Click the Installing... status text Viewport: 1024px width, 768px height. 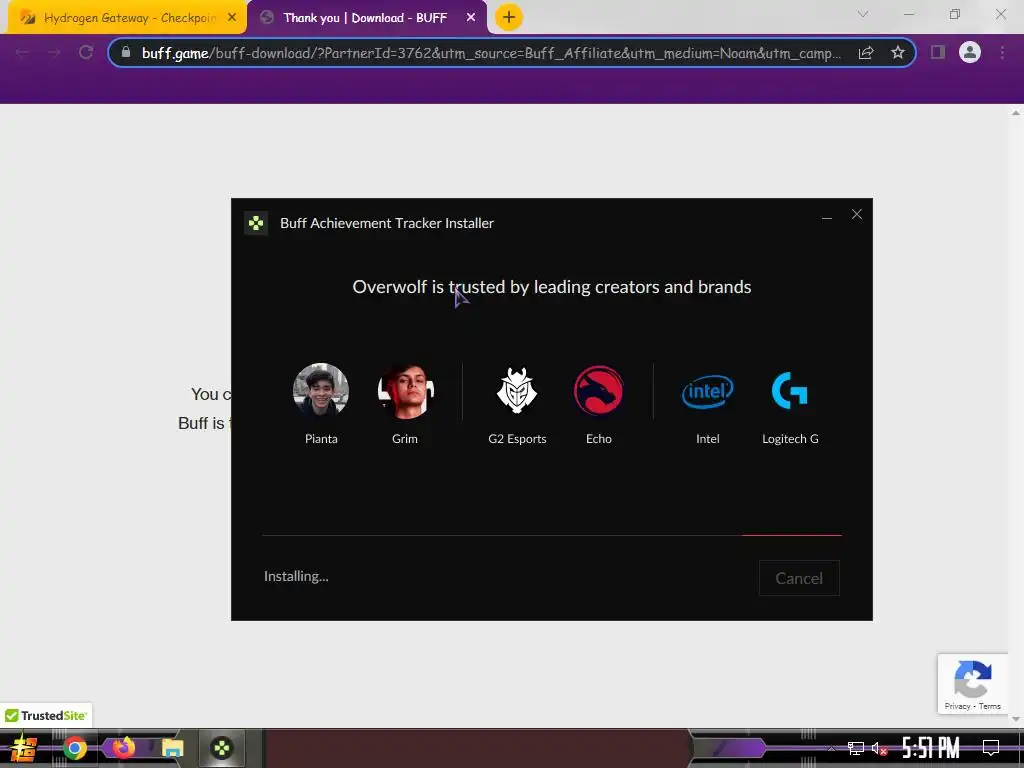pyautogui.click(x=296, y=576)
